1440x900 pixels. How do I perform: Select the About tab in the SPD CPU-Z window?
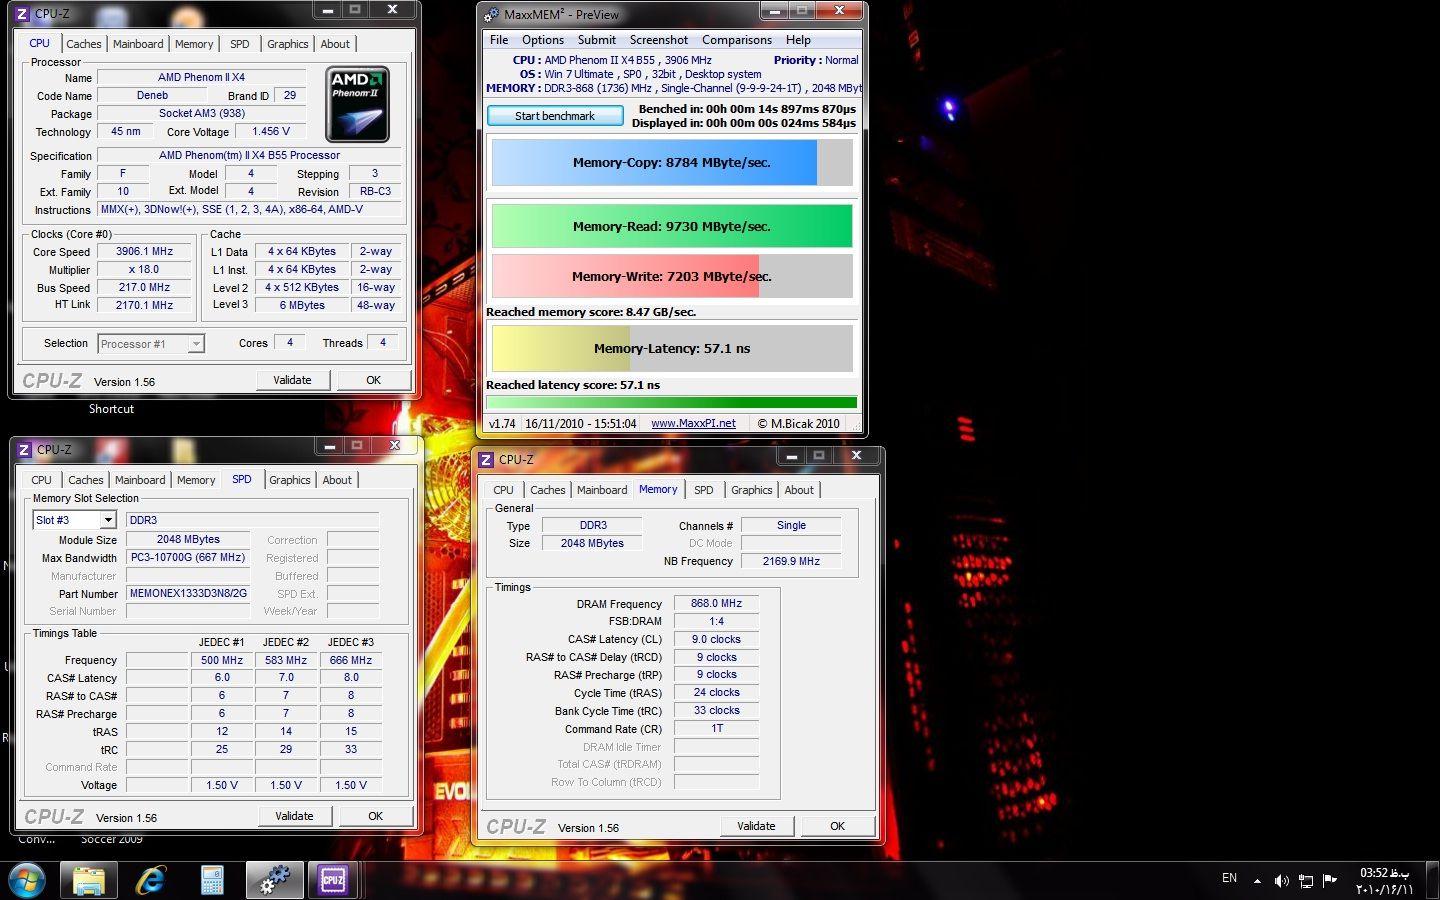tap(337, 480)
